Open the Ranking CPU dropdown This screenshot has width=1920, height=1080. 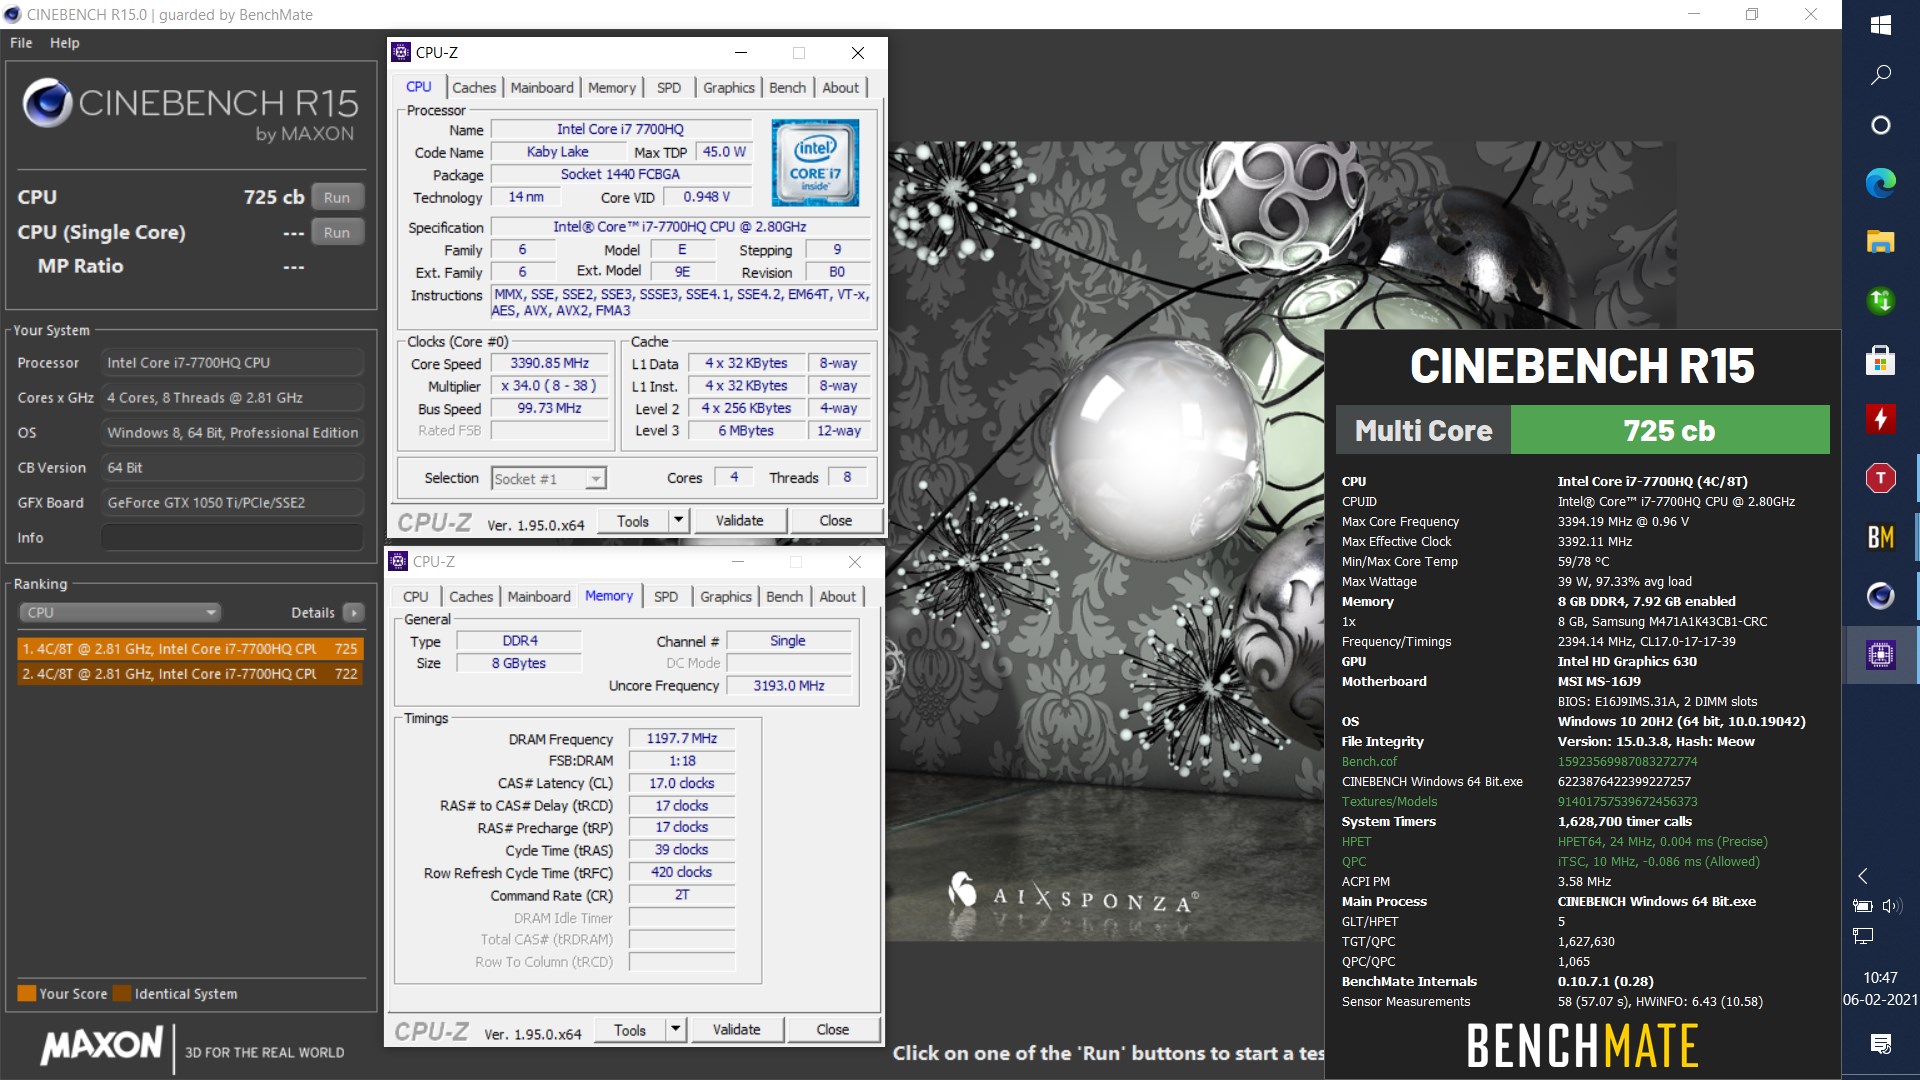(x=119, y=612)
